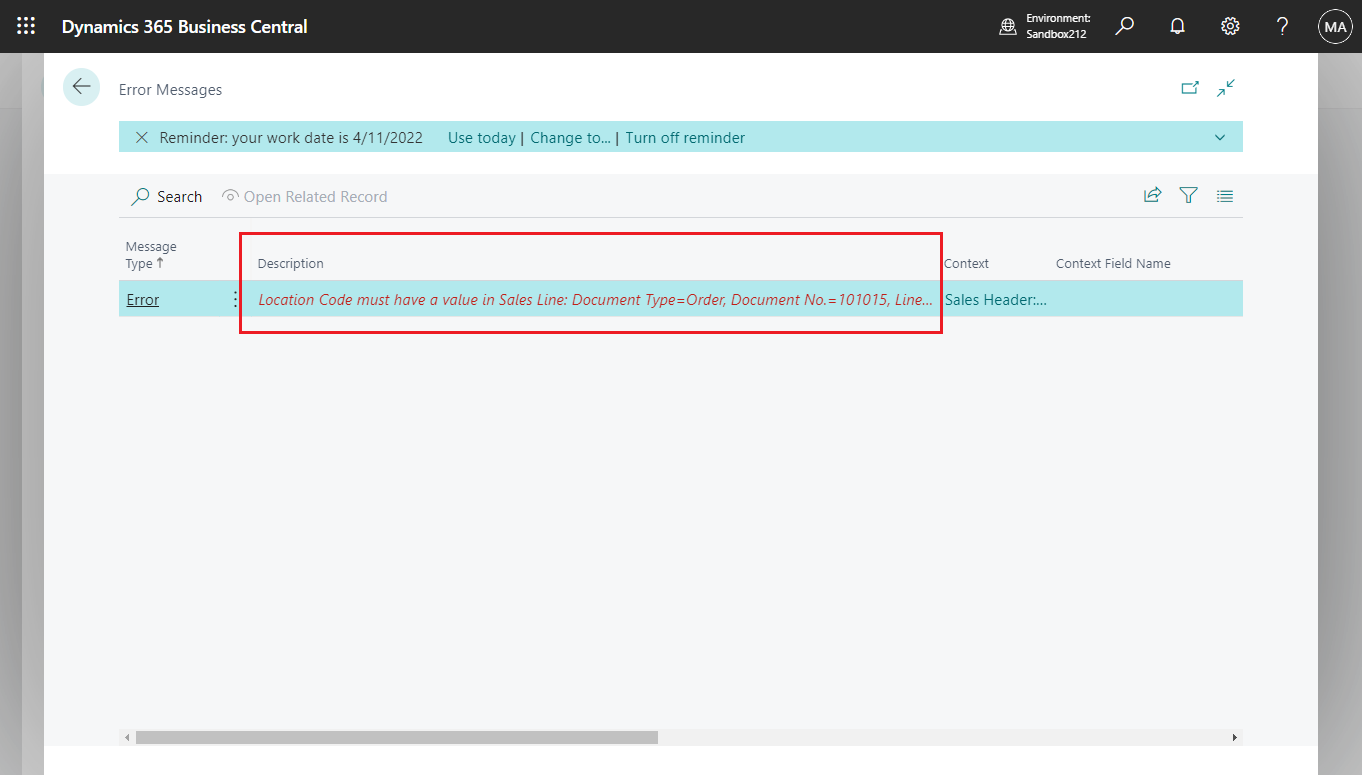Expand the reminder banner chevron
1362x775 pixels.
click(1219, 137)
